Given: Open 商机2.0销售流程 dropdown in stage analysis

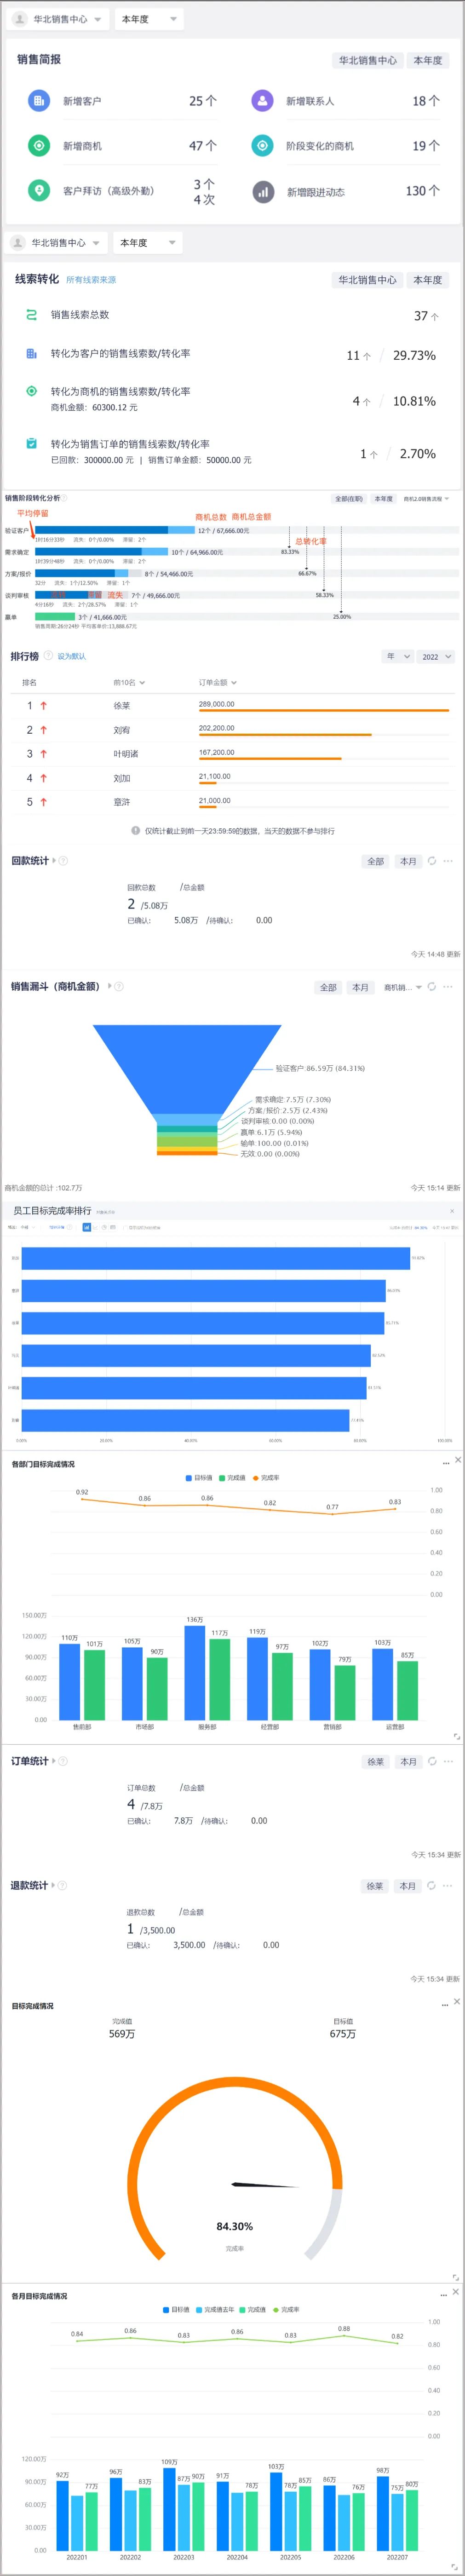Looking at the screenshot, I should (426, 499).
